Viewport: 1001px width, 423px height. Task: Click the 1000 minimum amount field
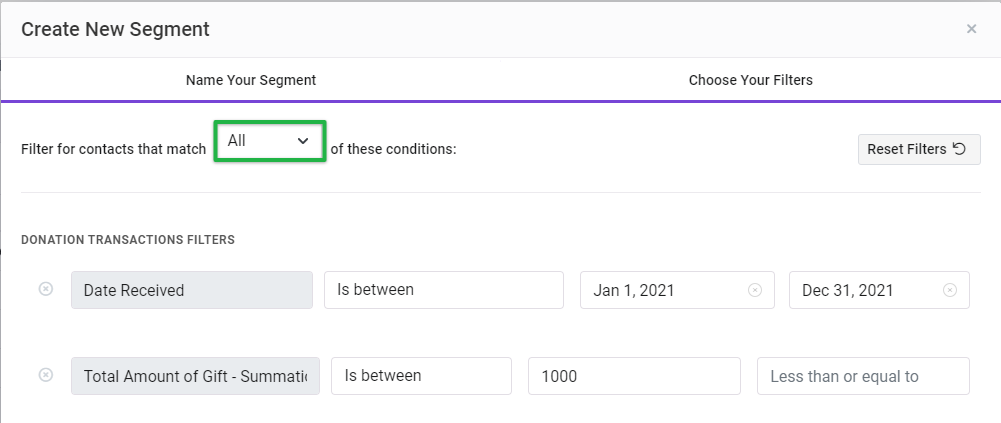[634, 376]
